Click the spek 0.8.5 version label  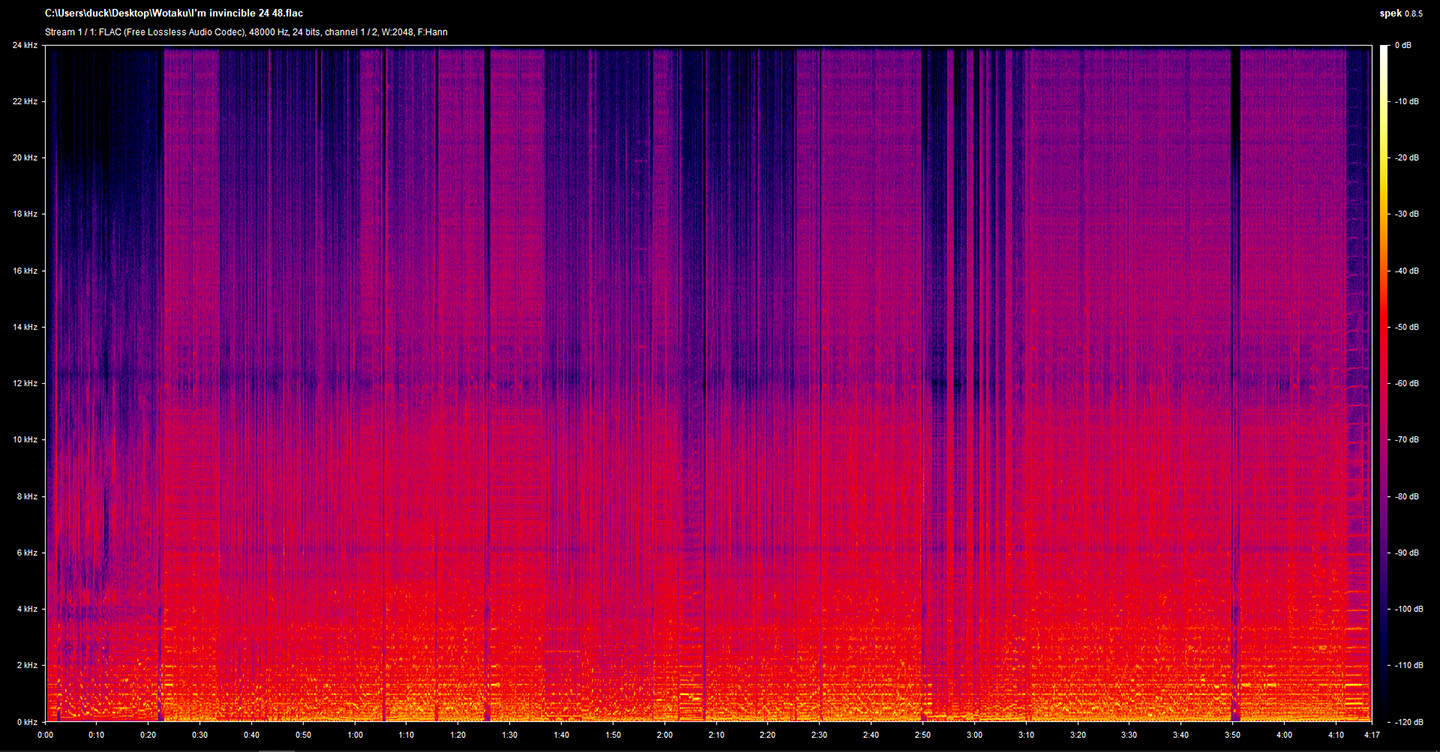point(1399,14)
